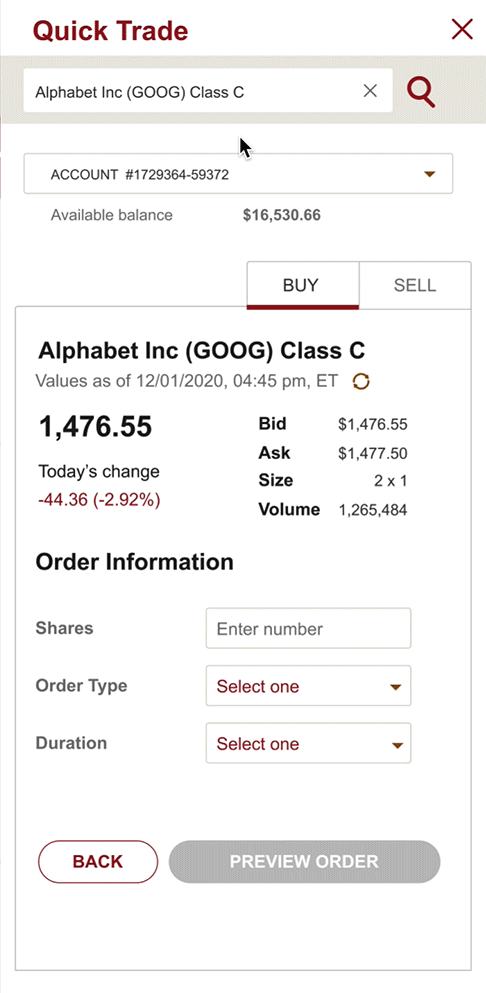486x993 pixels.
Task: Select the BUY tab
Action: (303, 285)
